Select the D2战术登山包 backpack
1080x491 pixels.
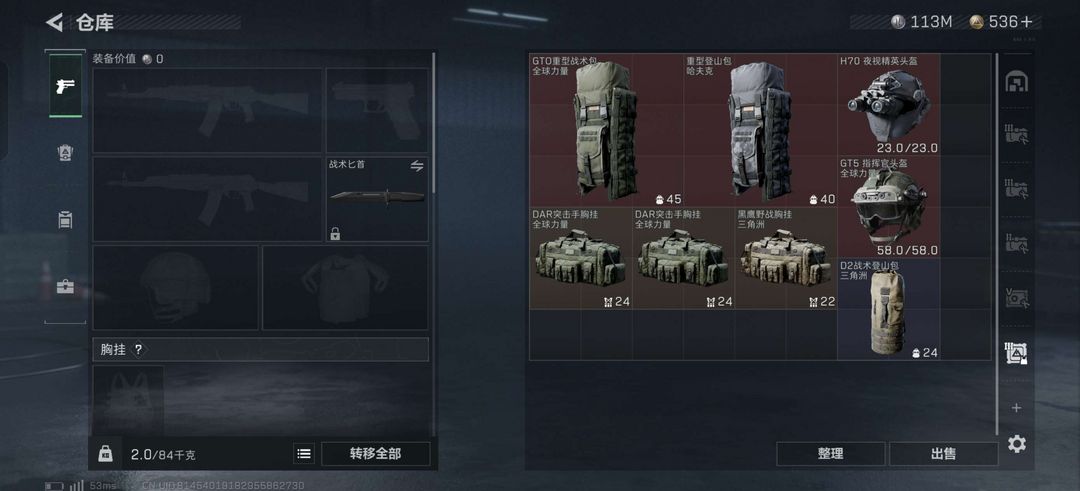coord(889,309)
